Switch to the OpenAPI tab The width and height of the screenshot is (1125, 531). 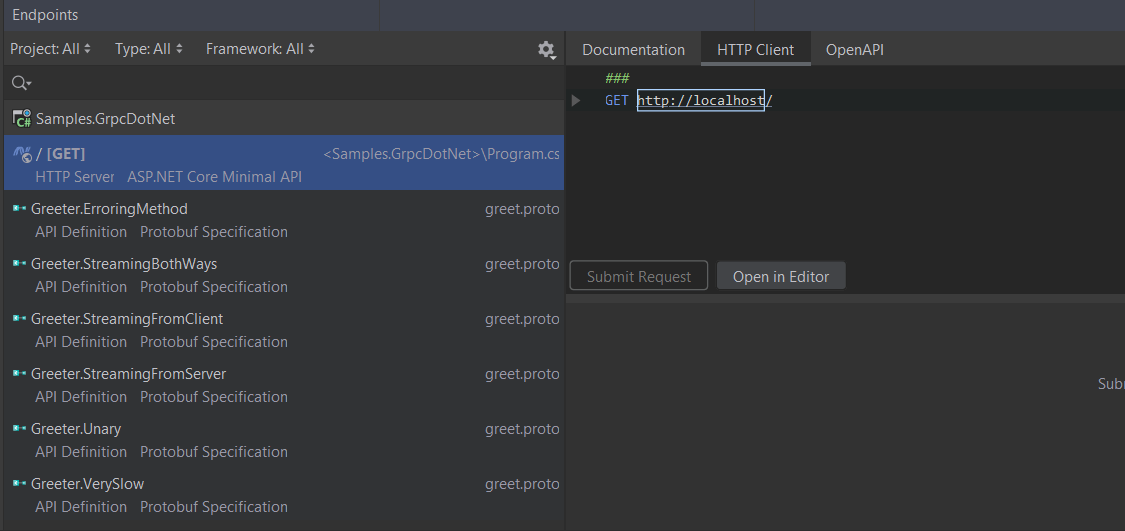point(855,50)
